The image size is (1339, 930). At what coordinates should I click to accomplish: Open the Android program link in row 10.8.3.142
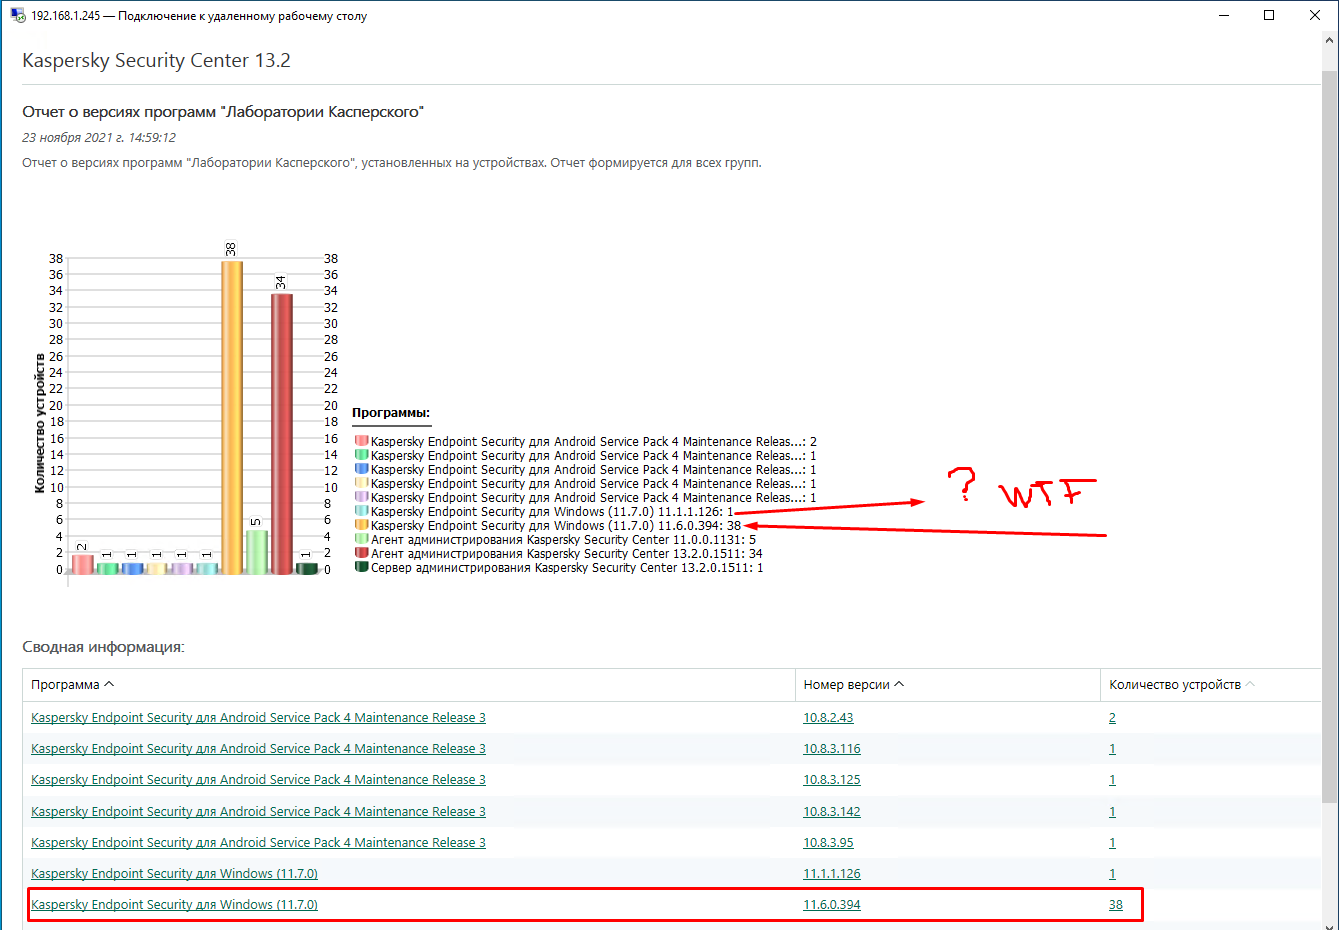click(x=258, y=812)
